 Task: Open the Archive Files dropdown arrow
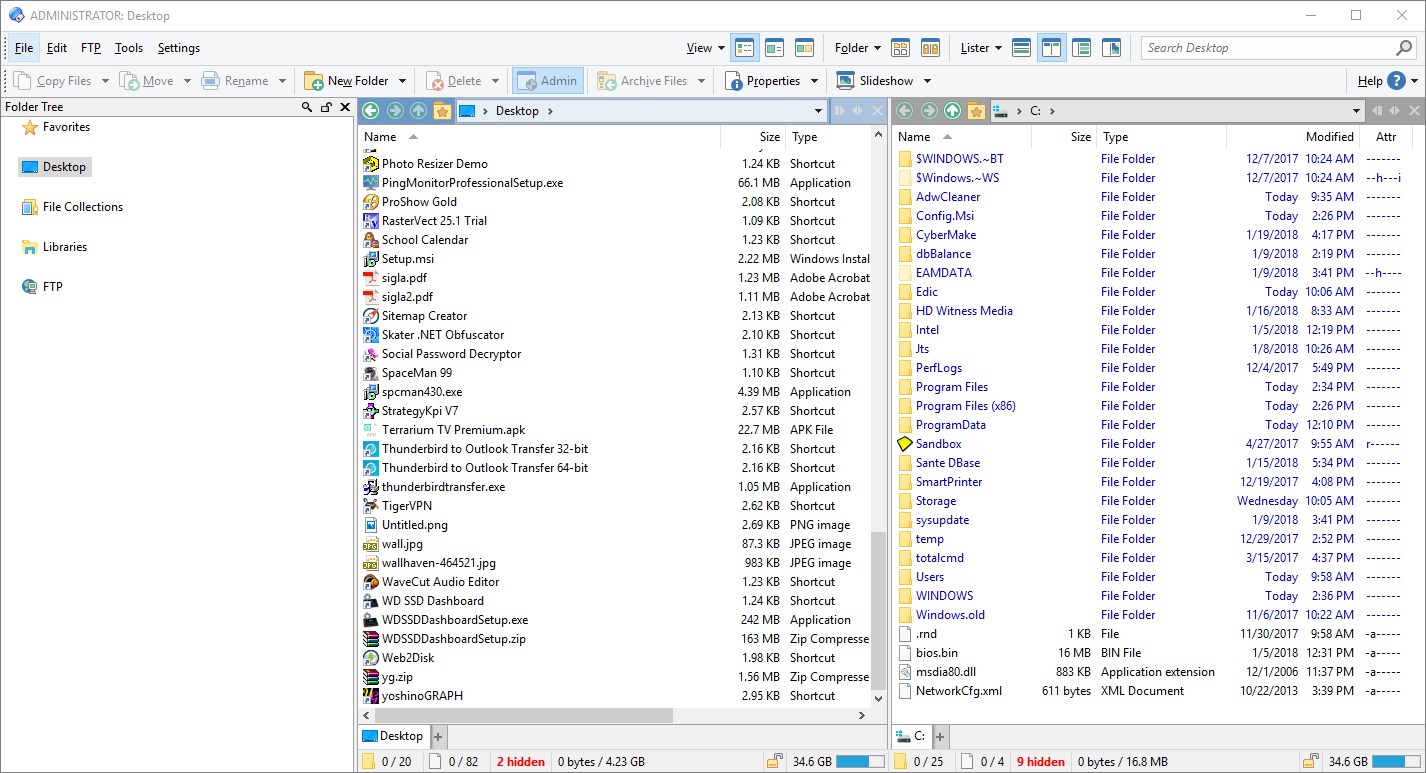(x=701, y=81)
